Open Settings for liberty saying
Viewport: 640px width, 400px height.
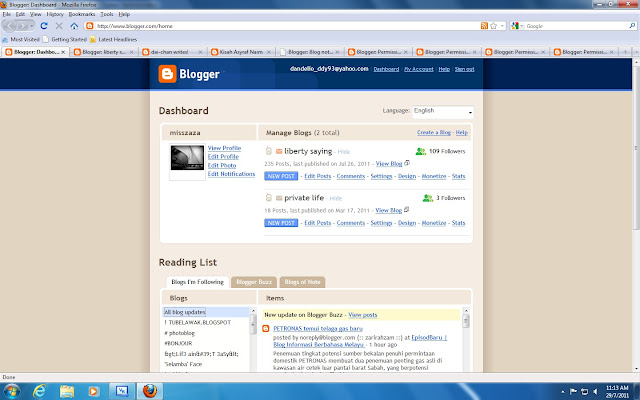381,176
